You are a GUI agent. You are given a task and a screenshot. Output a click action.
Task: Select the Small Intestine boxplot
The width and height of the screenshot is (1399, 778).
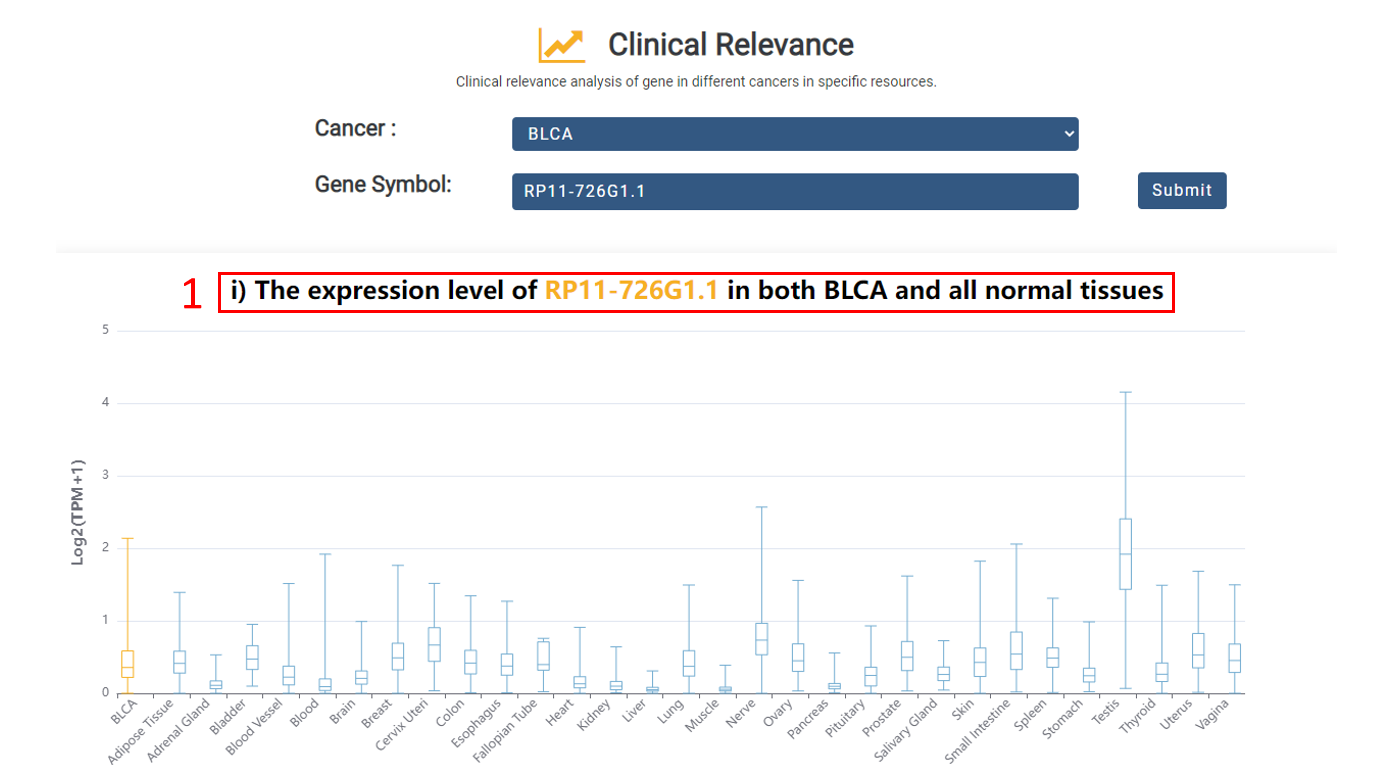(x=1016, y=651)
